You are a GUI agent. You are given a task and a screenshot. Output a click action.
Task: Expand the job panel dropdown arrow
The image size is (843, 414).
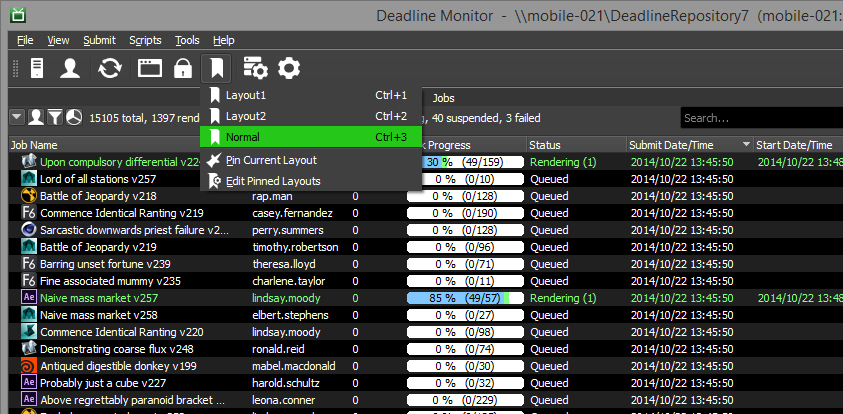[x=17, y=117]
